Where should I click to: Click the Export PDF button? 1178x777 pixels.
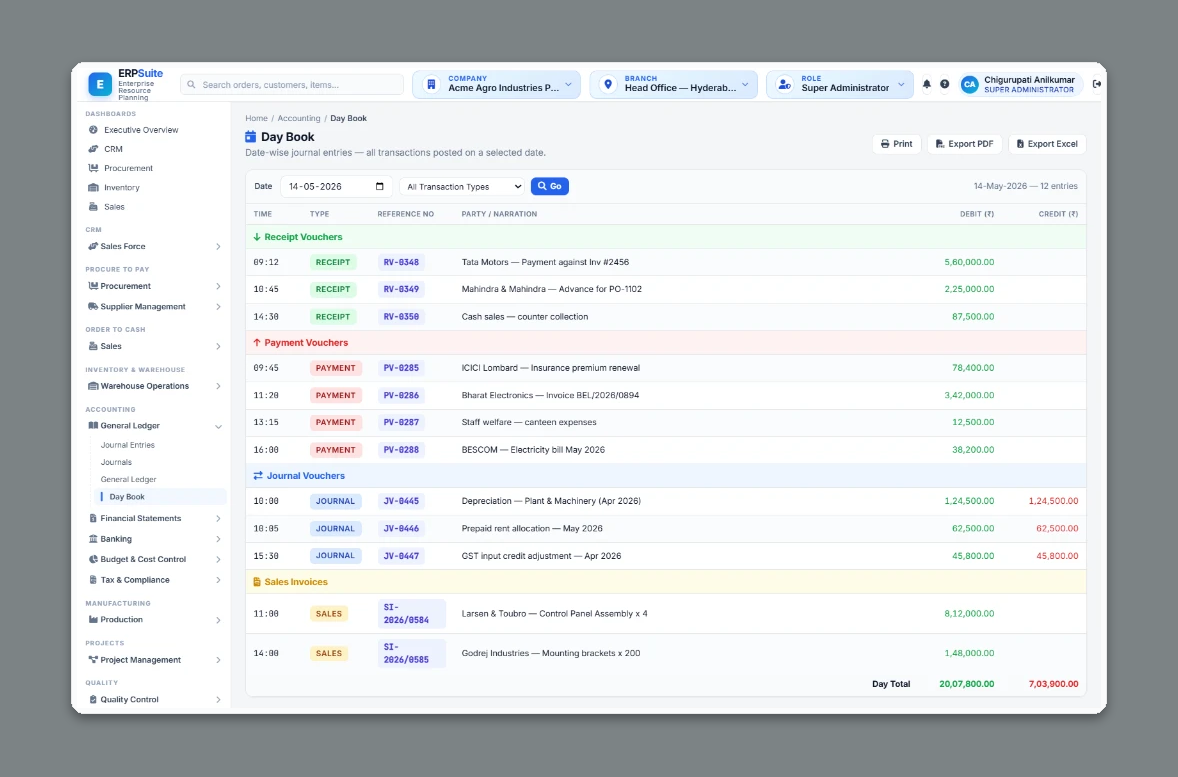click(x=965, y=144)
